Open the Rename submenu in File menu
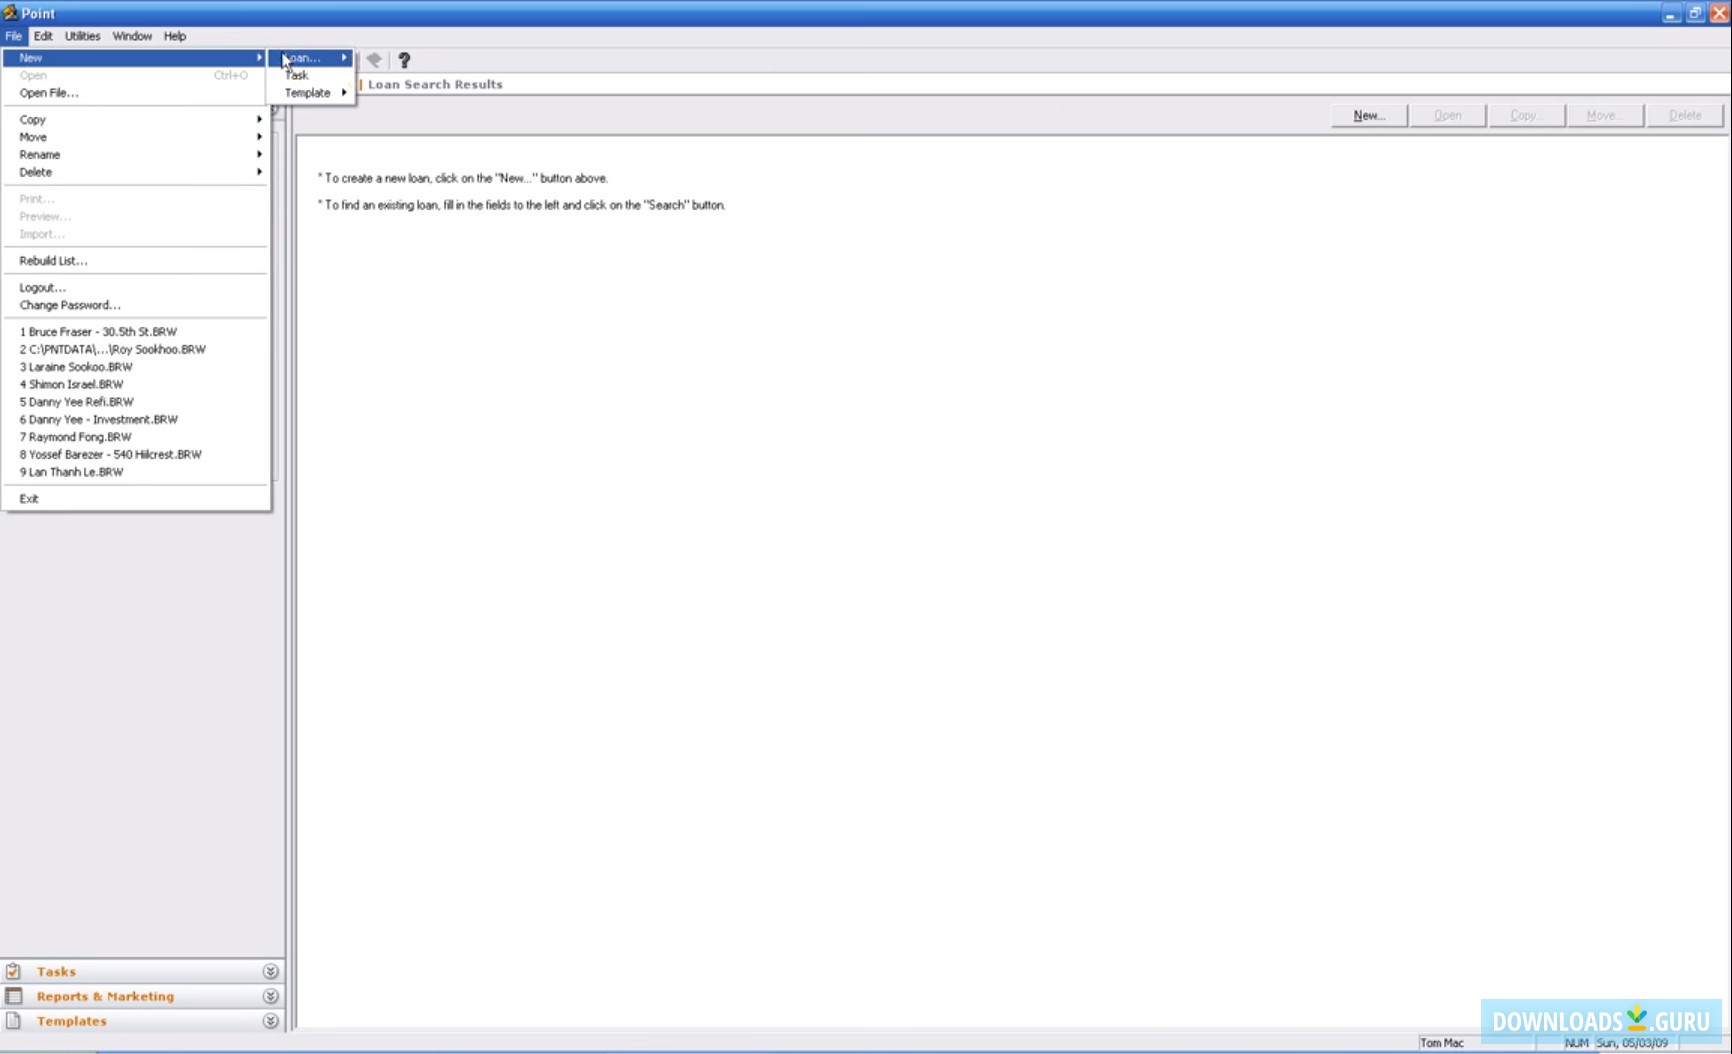The height and width of the screenshot is (1054, 1732). [x=136, y=155]
